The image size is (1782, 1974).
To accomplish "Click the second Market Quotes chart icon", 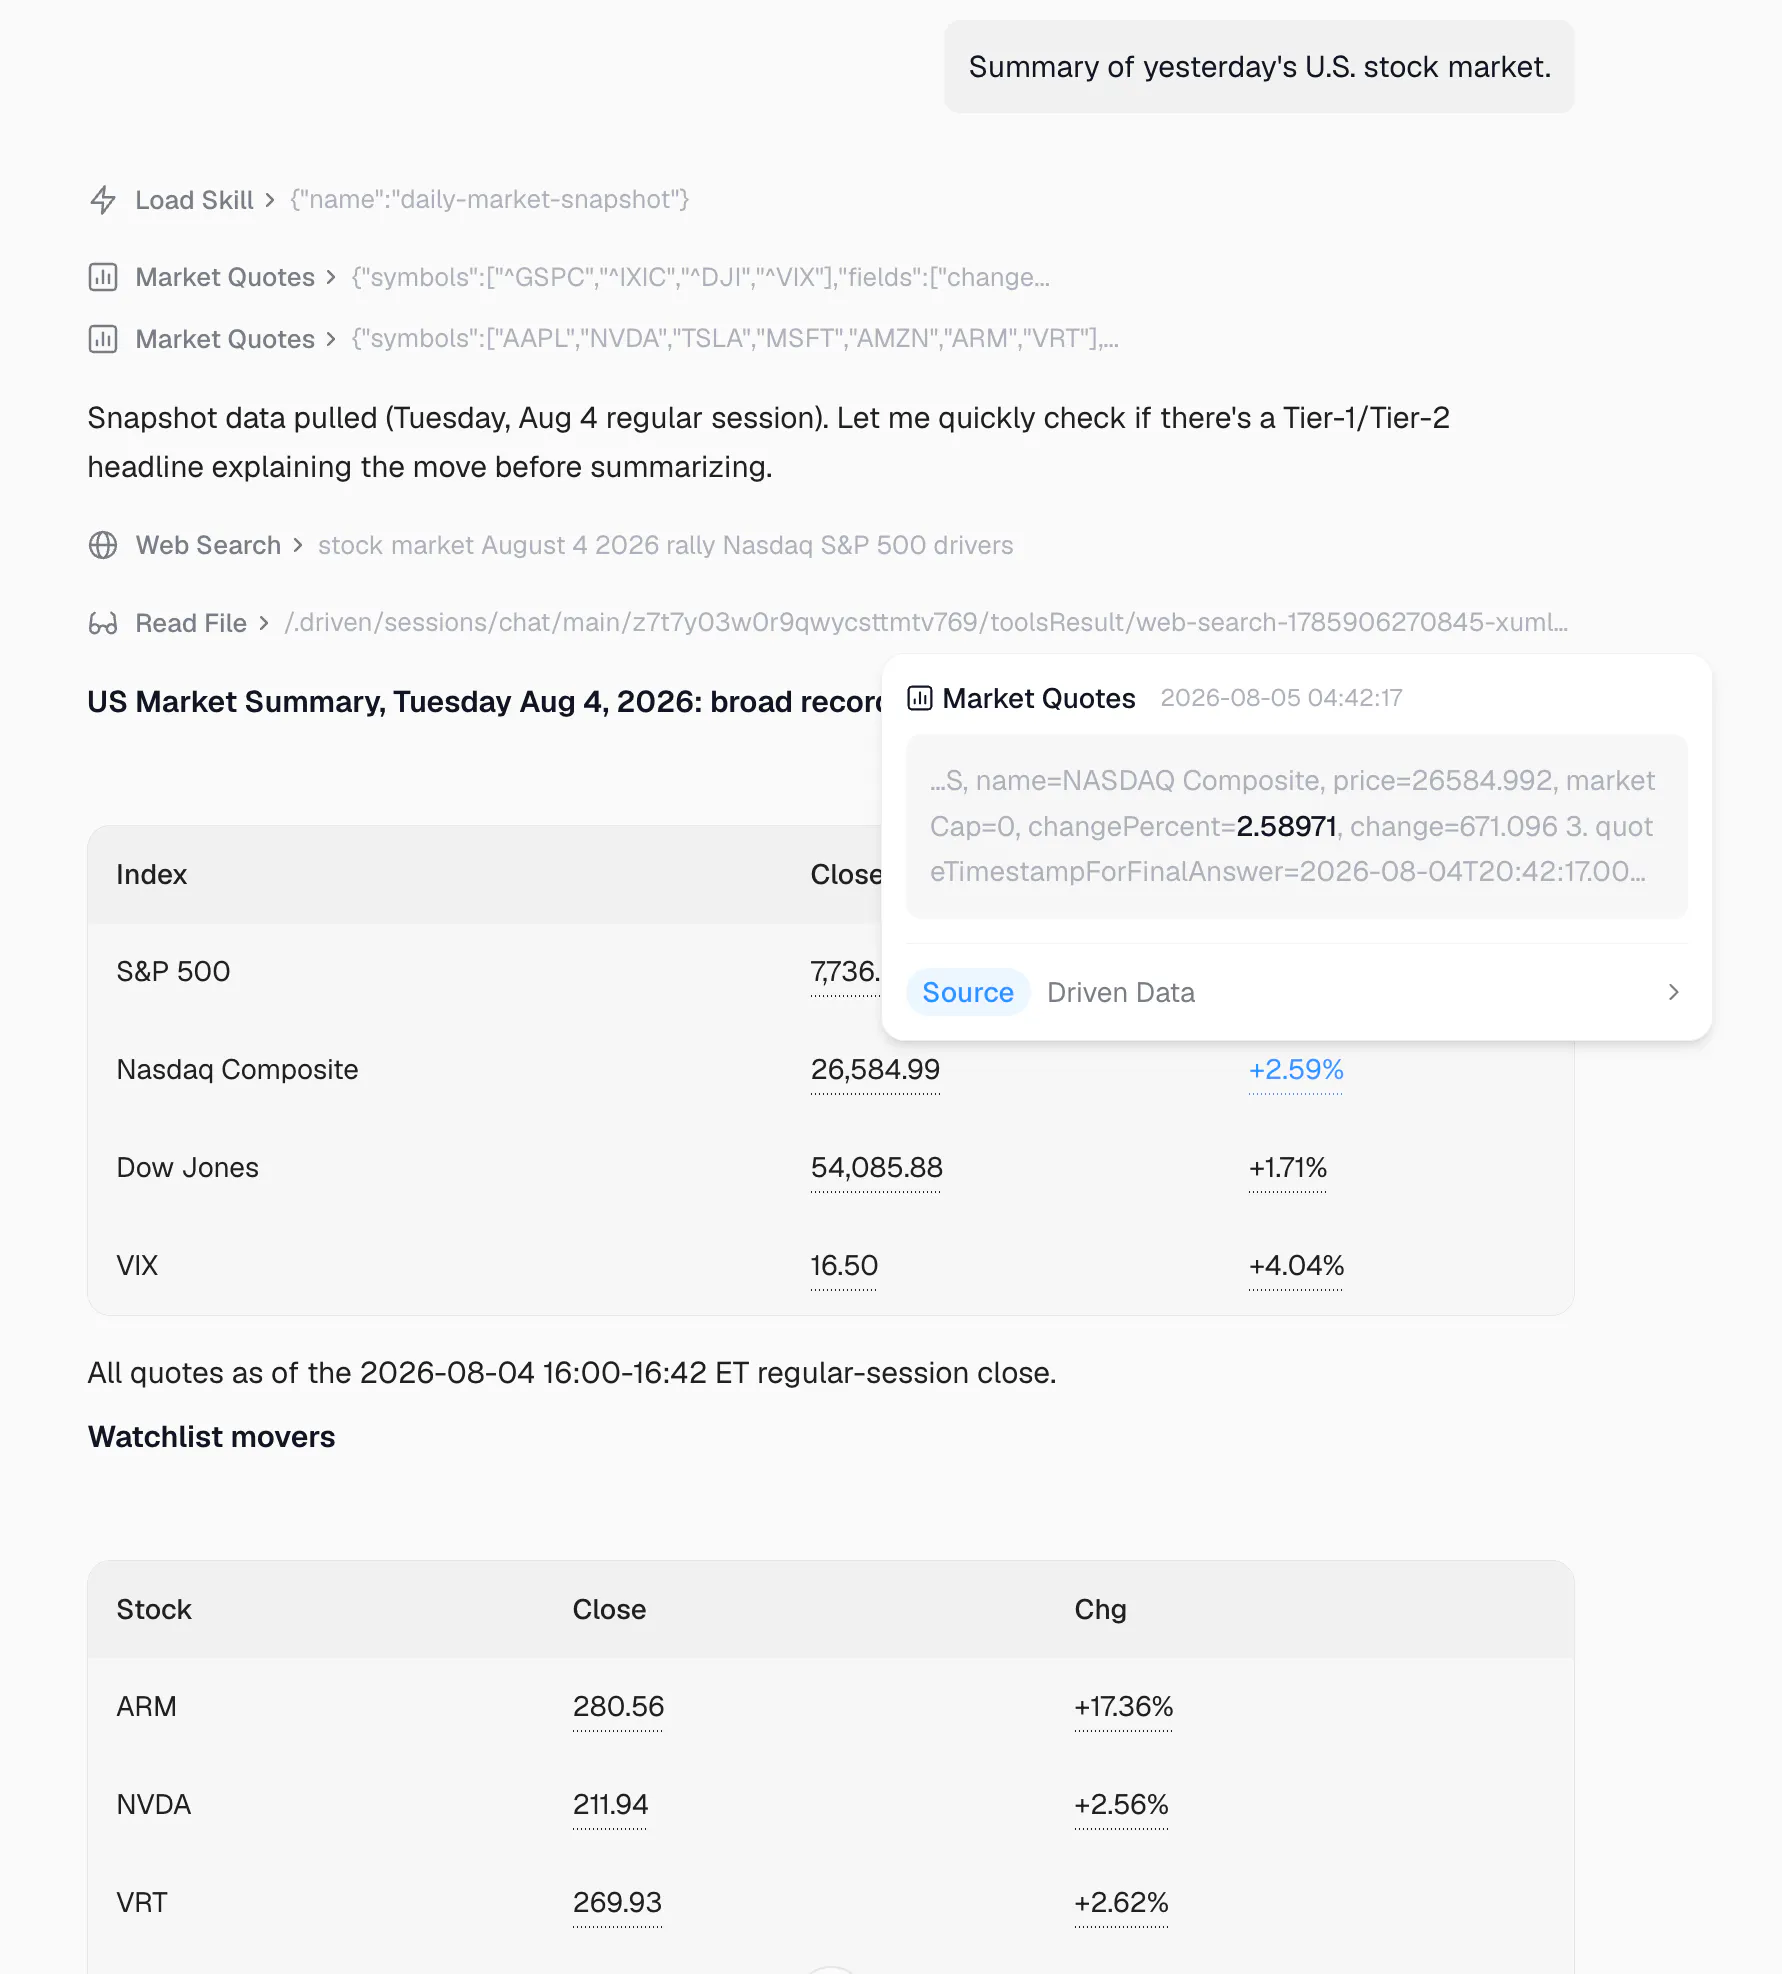I will (x=103, y=339).
